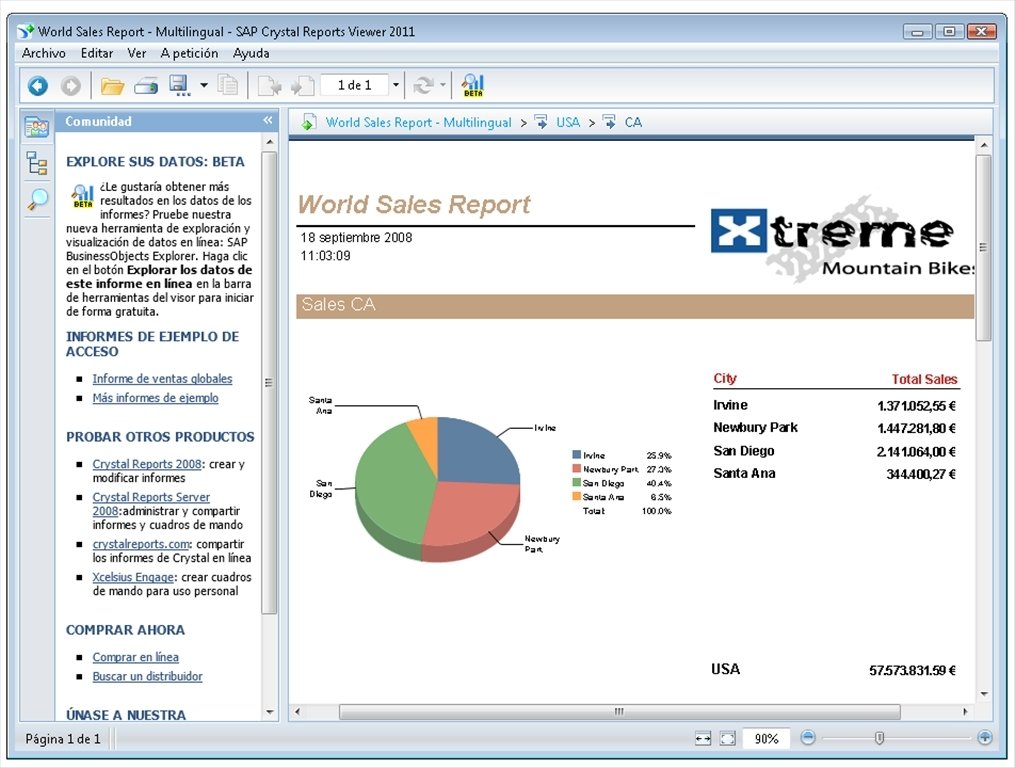
Task: Click the drill-down icon before CA
Action: click(609, 122)
